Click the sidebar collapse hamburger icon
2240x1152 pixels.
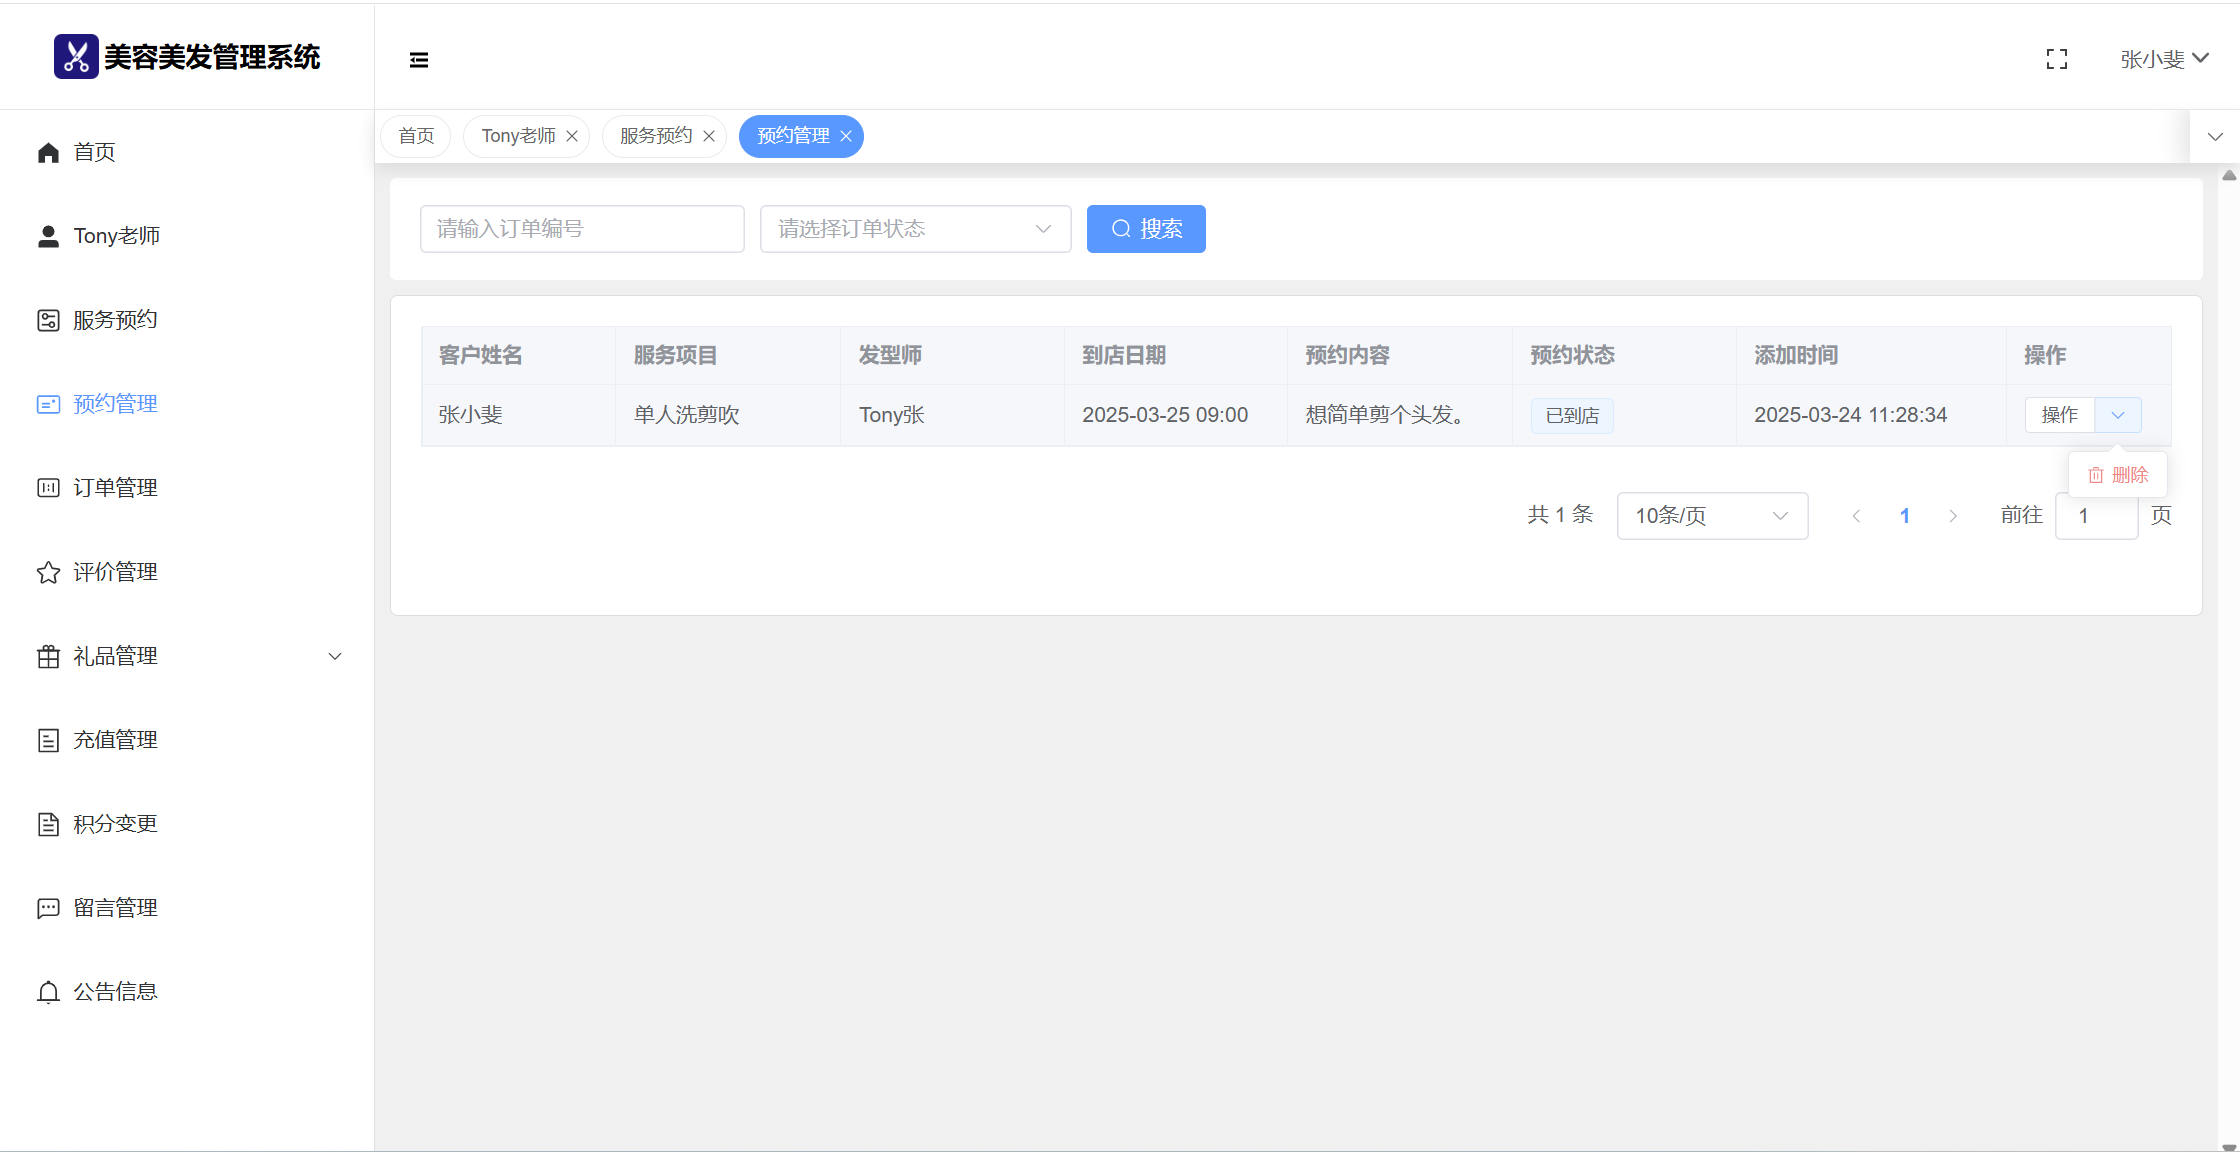pyautogui.click(x=419, y=60)
